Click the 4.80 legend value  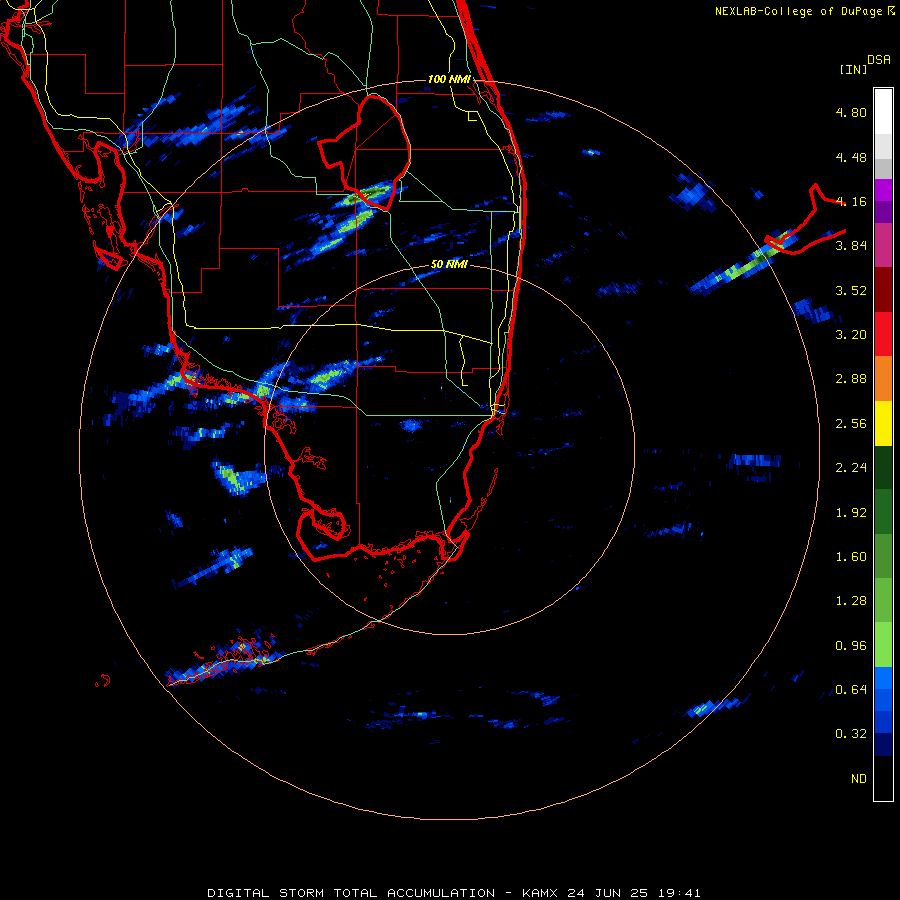click(851, 112)
